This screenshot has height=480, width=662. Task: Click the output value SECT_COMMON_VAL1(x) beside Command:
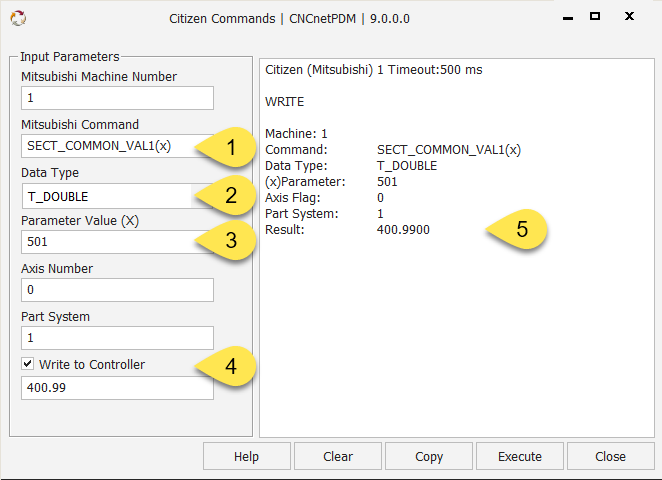click(449, 150)
